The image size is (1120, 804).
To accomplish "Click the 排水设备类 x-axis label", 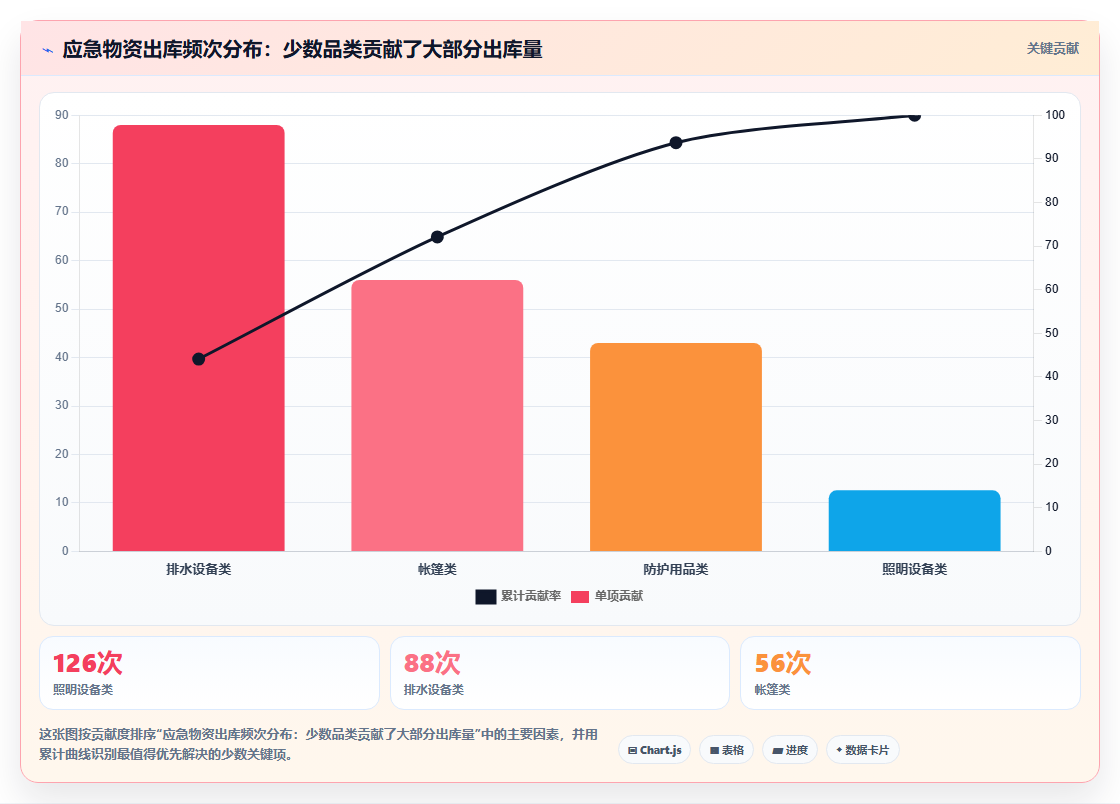I will [x=199, y=569].
